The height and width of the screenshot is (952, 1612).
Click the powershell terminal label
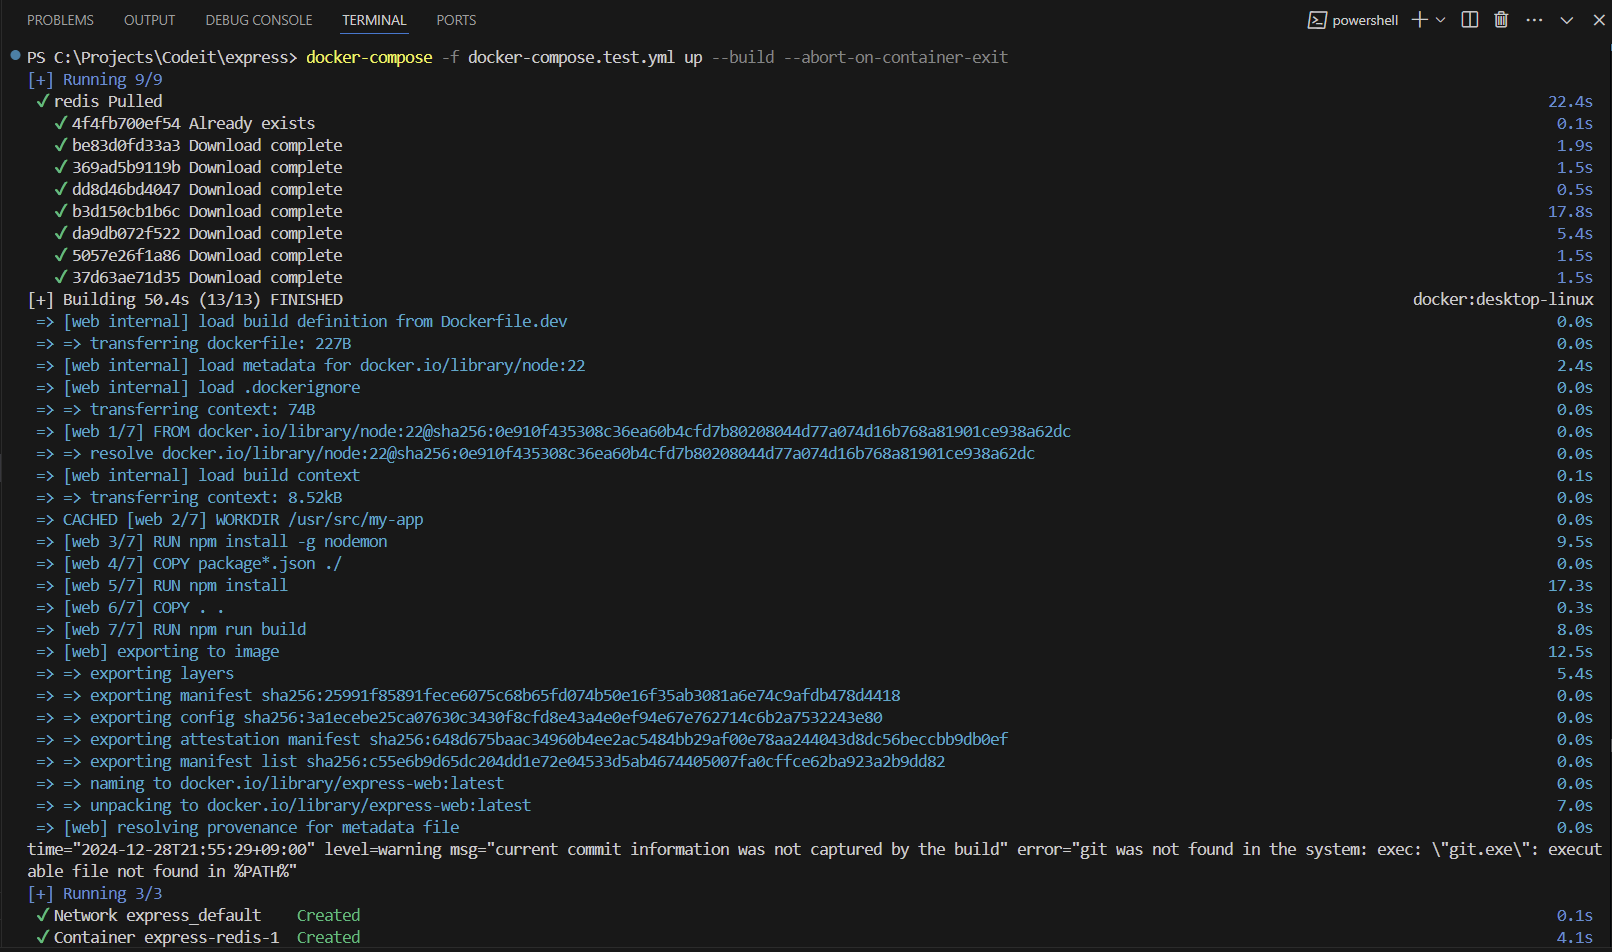click(1365, 20)
